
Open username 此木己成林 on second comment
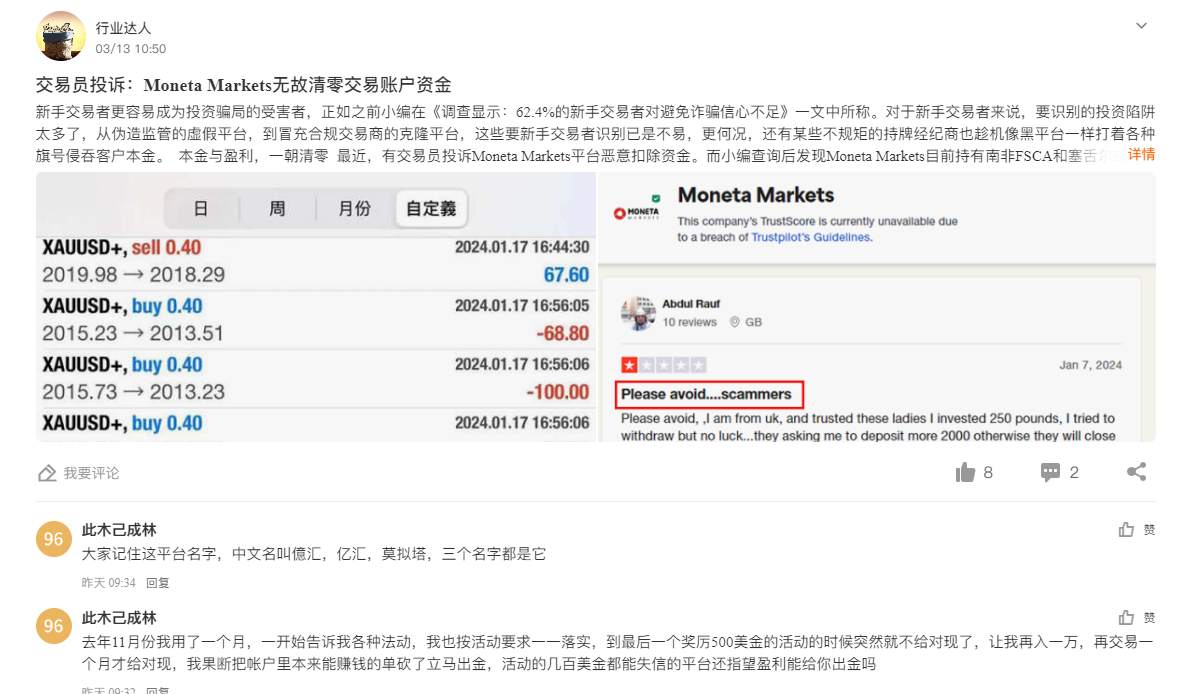point(119,617)
